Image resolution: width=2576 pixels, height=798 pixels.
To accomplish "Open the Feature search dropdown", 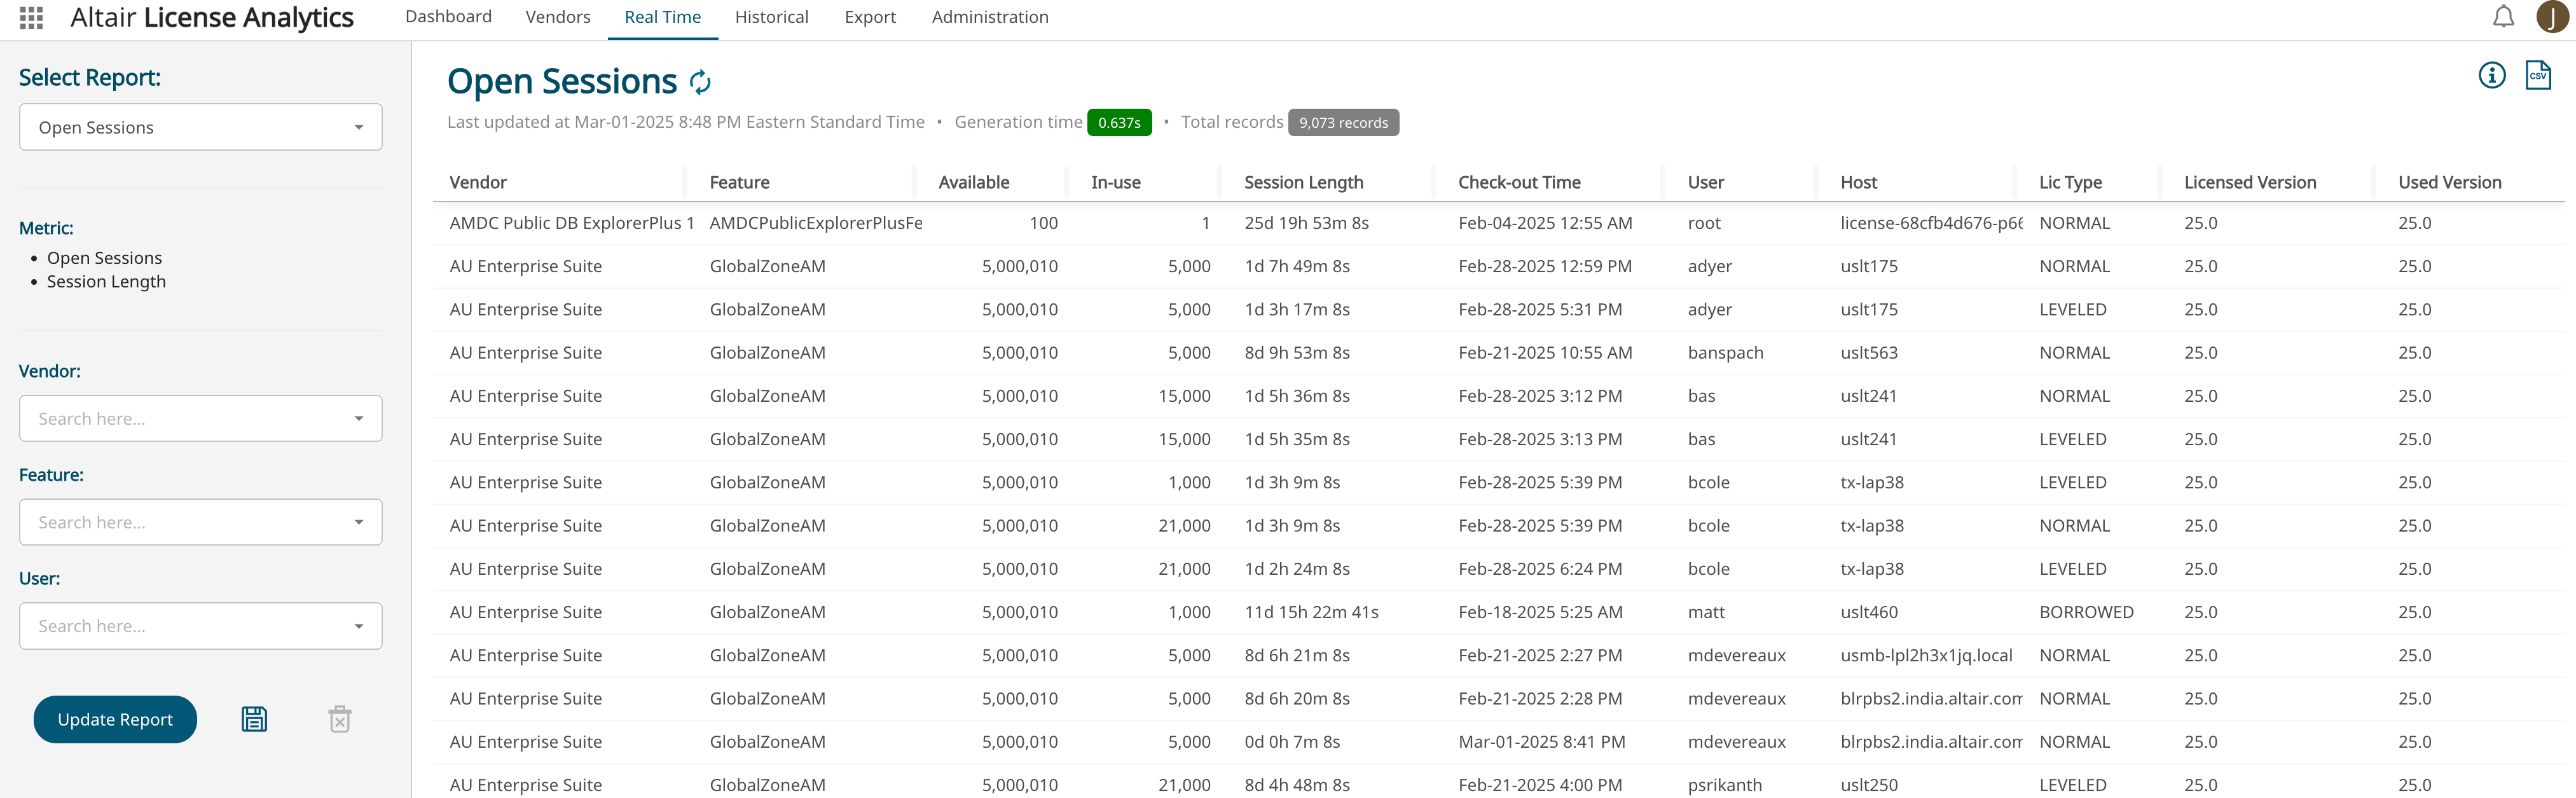I will click(x=200, y=522).
